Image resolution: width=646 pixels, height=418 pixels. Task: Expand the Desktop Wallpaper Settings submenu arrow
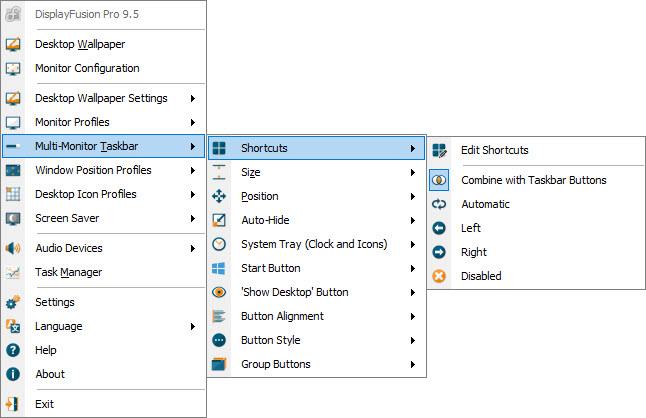click(193, 98)
